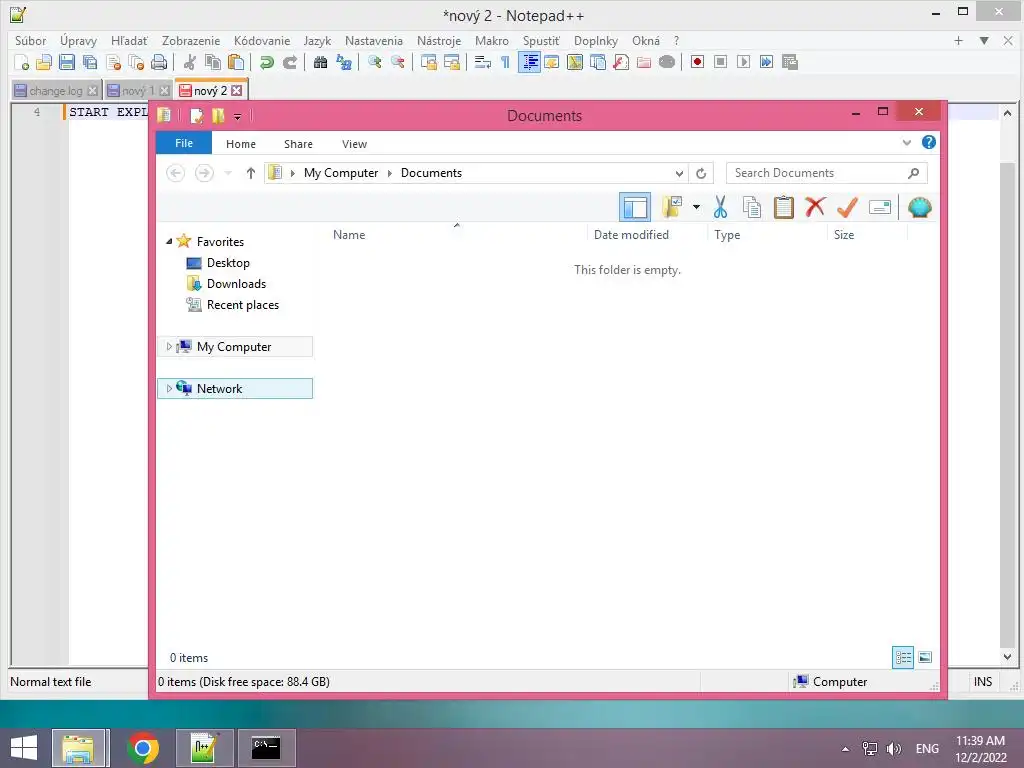Sort by the Date modified column

pos(631,234)
